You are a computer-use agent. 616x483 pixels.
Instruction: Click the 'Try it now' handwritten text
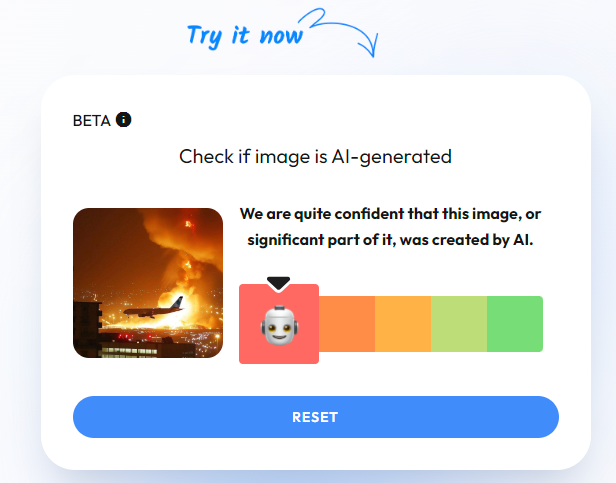245,36
